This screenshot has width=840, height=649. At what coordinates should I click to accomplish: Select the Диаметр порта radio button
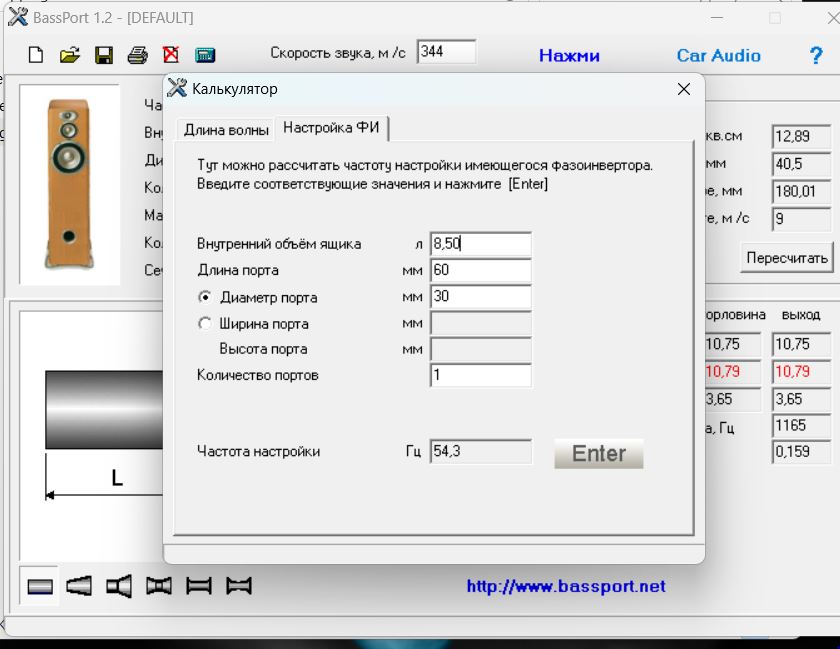[205, 298]
